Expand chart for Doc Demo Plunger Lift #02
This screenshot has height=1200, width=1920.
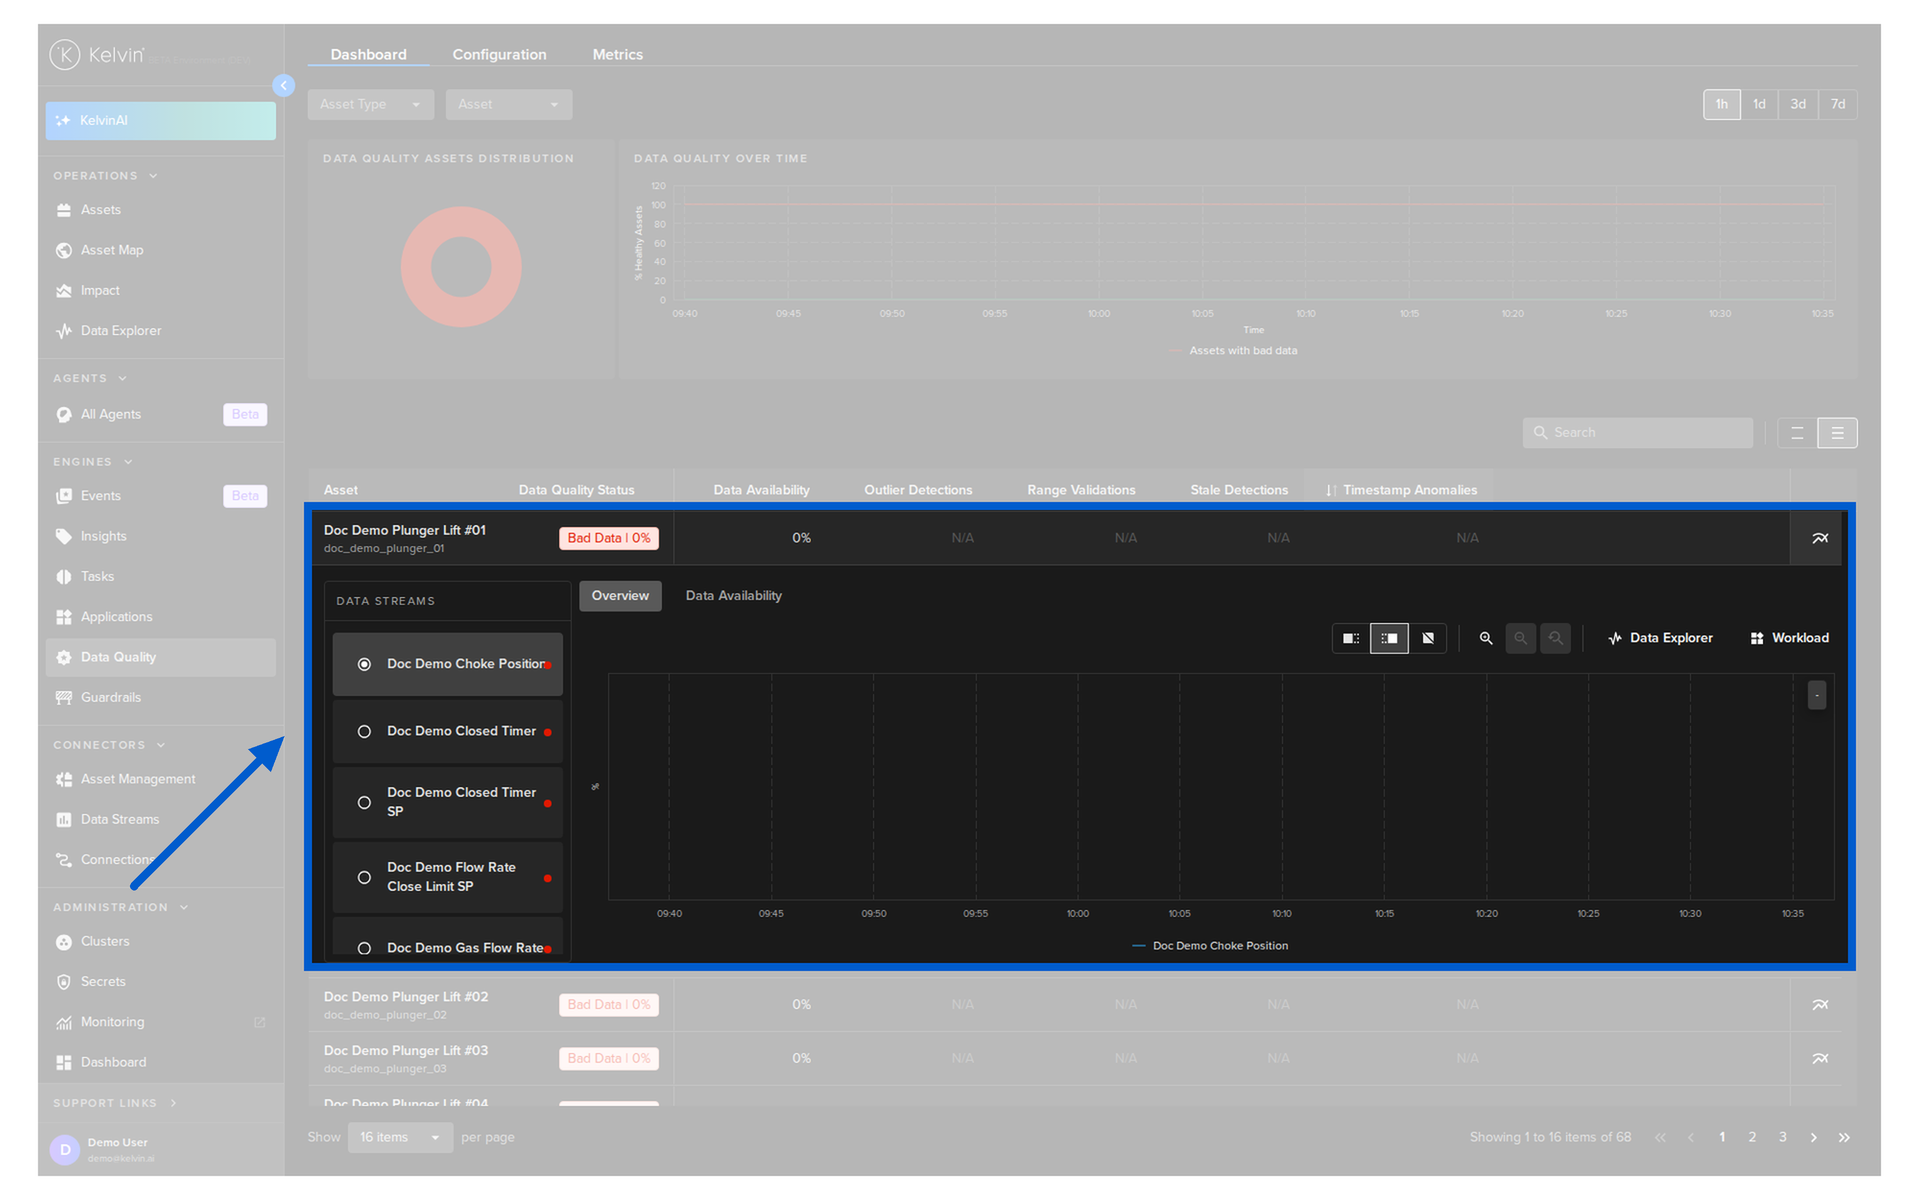[1820, 1005]
